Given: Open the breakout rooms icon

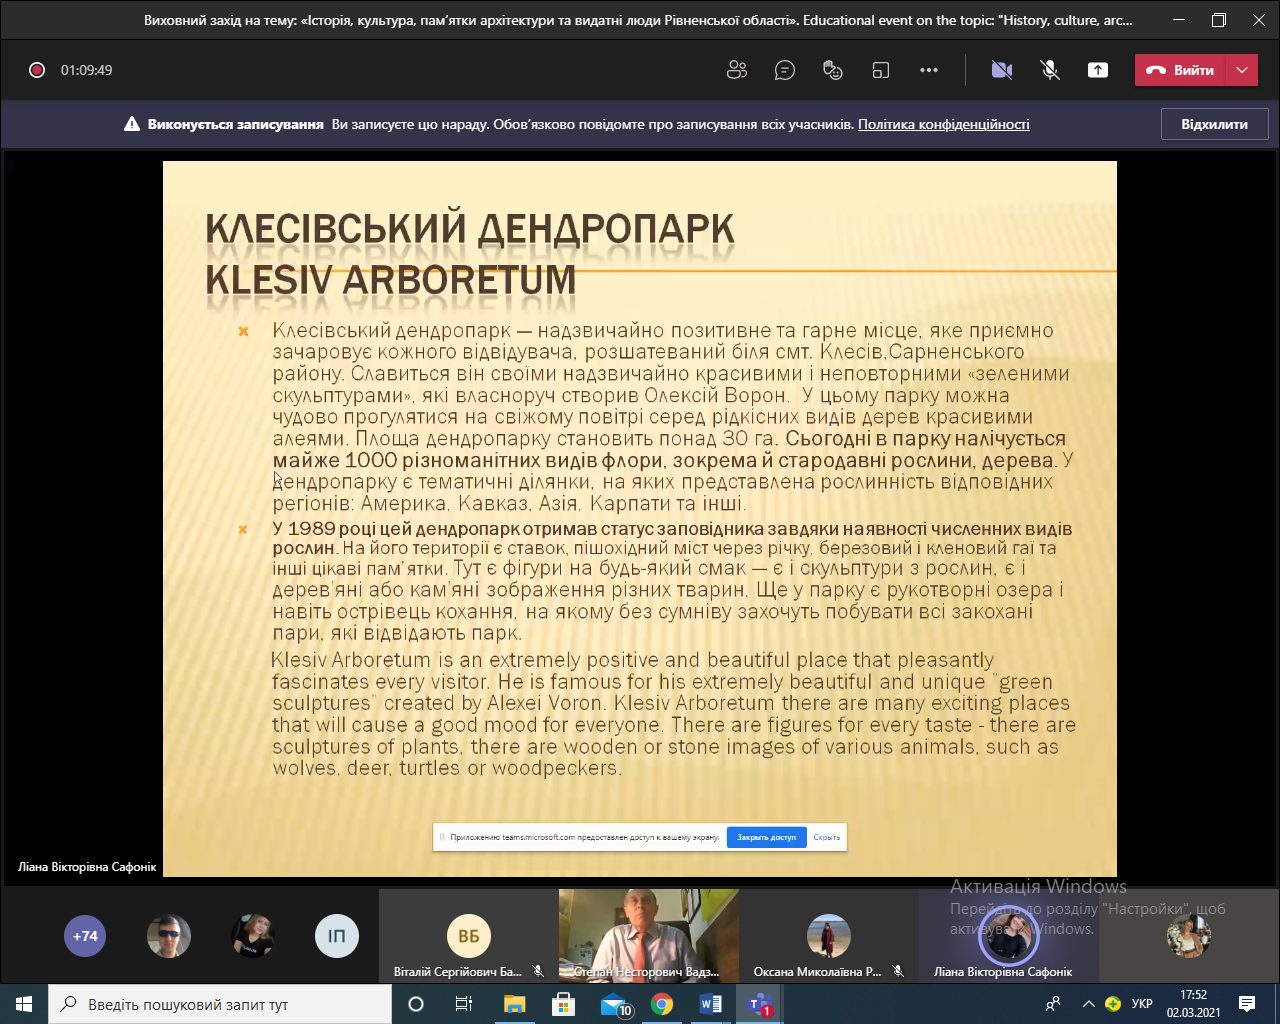Looking at the screenshot, I should pos(880,70).
